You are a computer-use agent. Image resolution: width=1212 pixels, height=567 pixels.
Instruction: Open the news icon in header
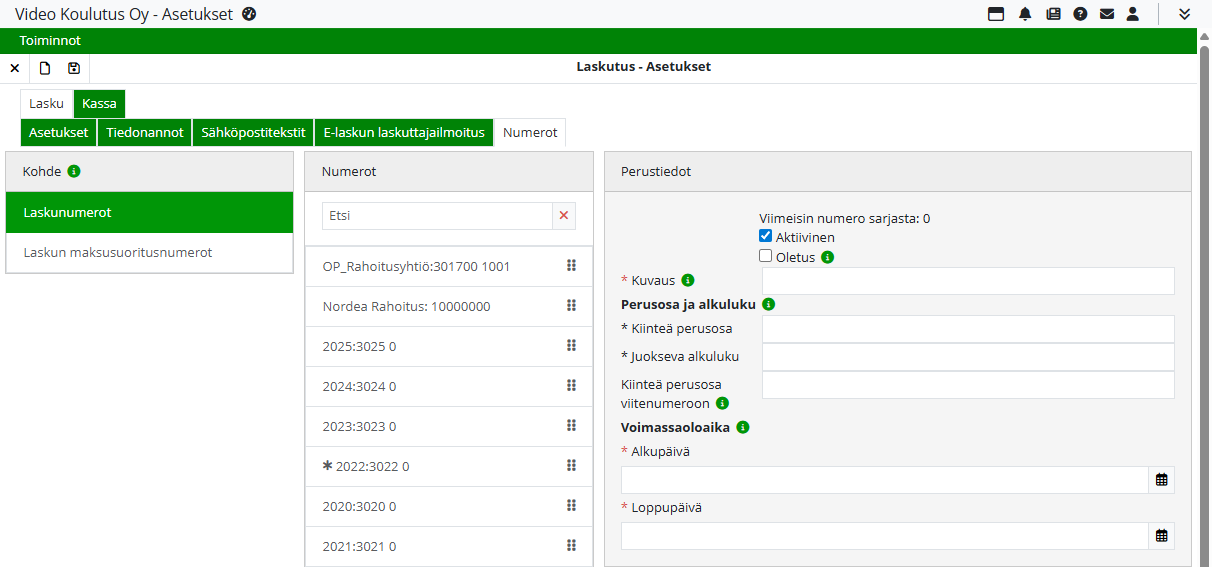[1053, 14]
